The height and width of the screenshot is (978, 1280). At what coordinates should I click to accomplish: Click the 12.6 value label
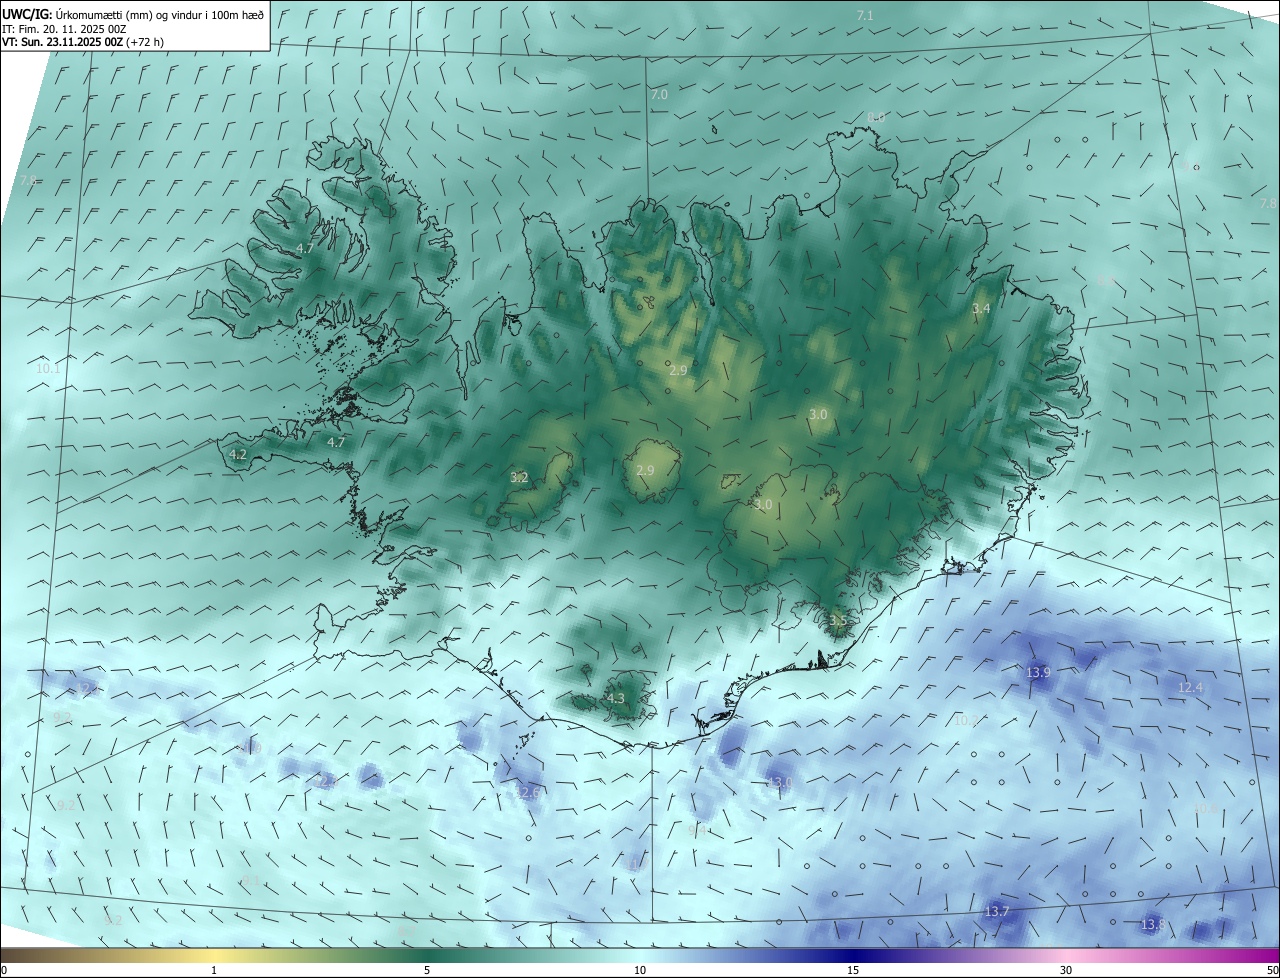[x=527, y=793]
